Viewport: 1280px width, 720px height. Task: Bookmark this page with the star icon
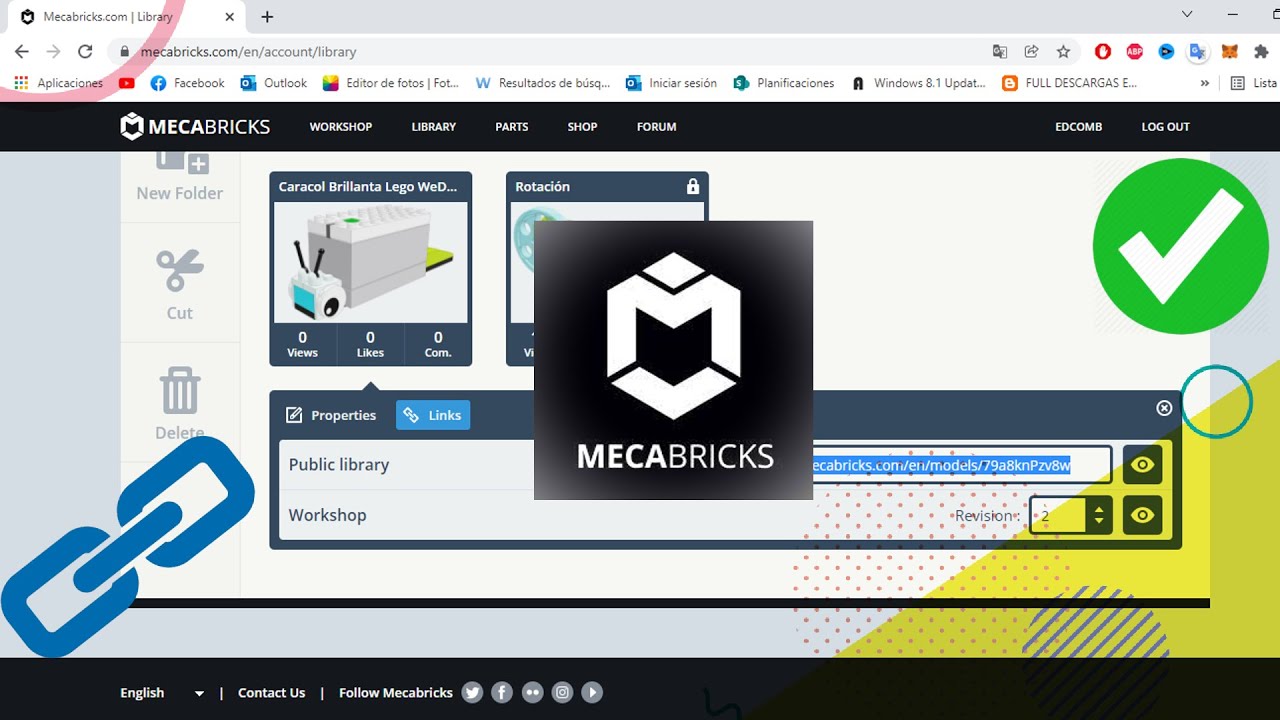coord(1063,52)
